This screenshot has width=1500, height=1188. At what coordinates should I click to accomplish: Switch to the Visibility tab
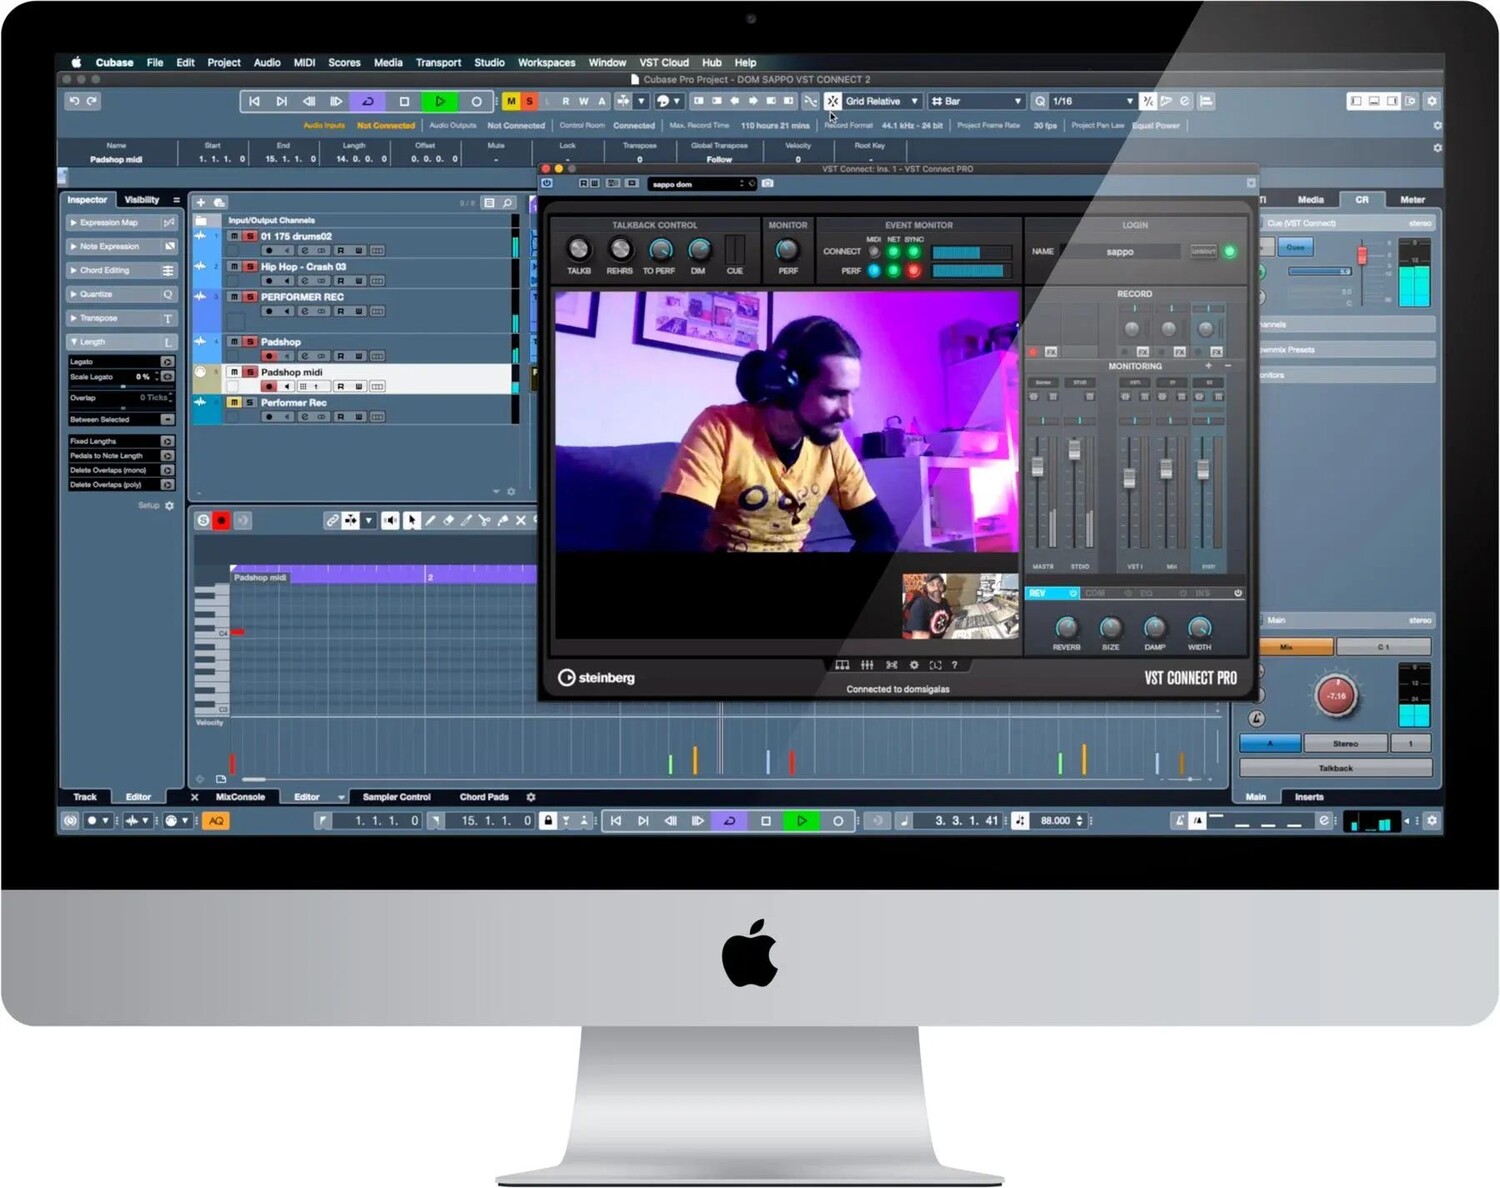click(142, 200)
